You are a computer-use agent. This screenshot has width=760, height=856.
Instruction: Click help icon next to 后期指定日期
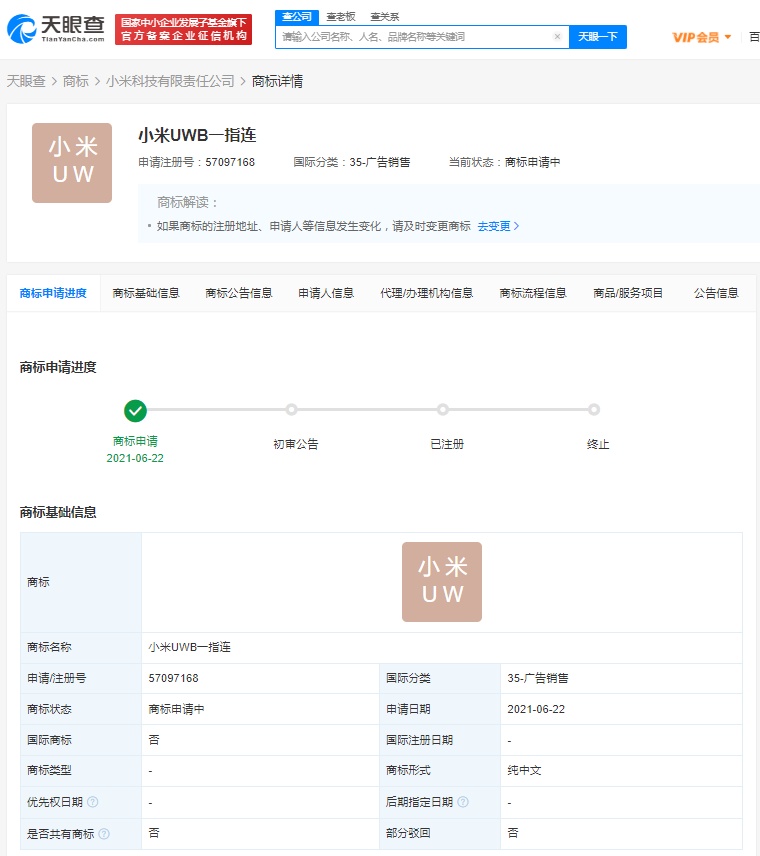click(463, 802)
